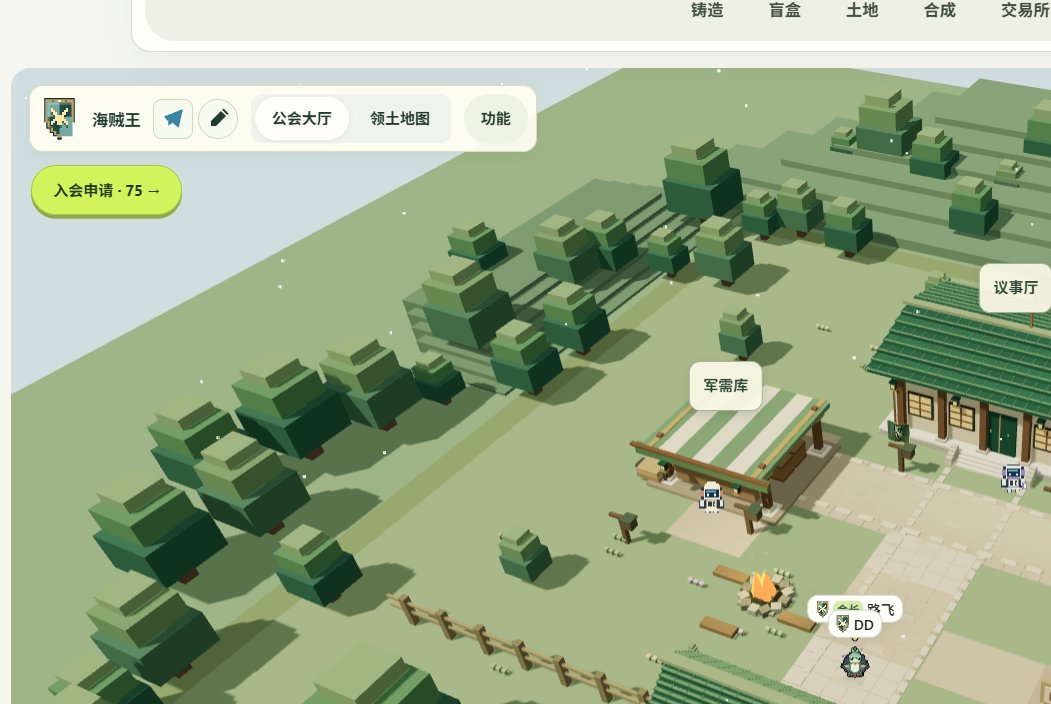1051x704 pixels.
Task: Open the Telegram paper-plane icon
Action: 173,119
